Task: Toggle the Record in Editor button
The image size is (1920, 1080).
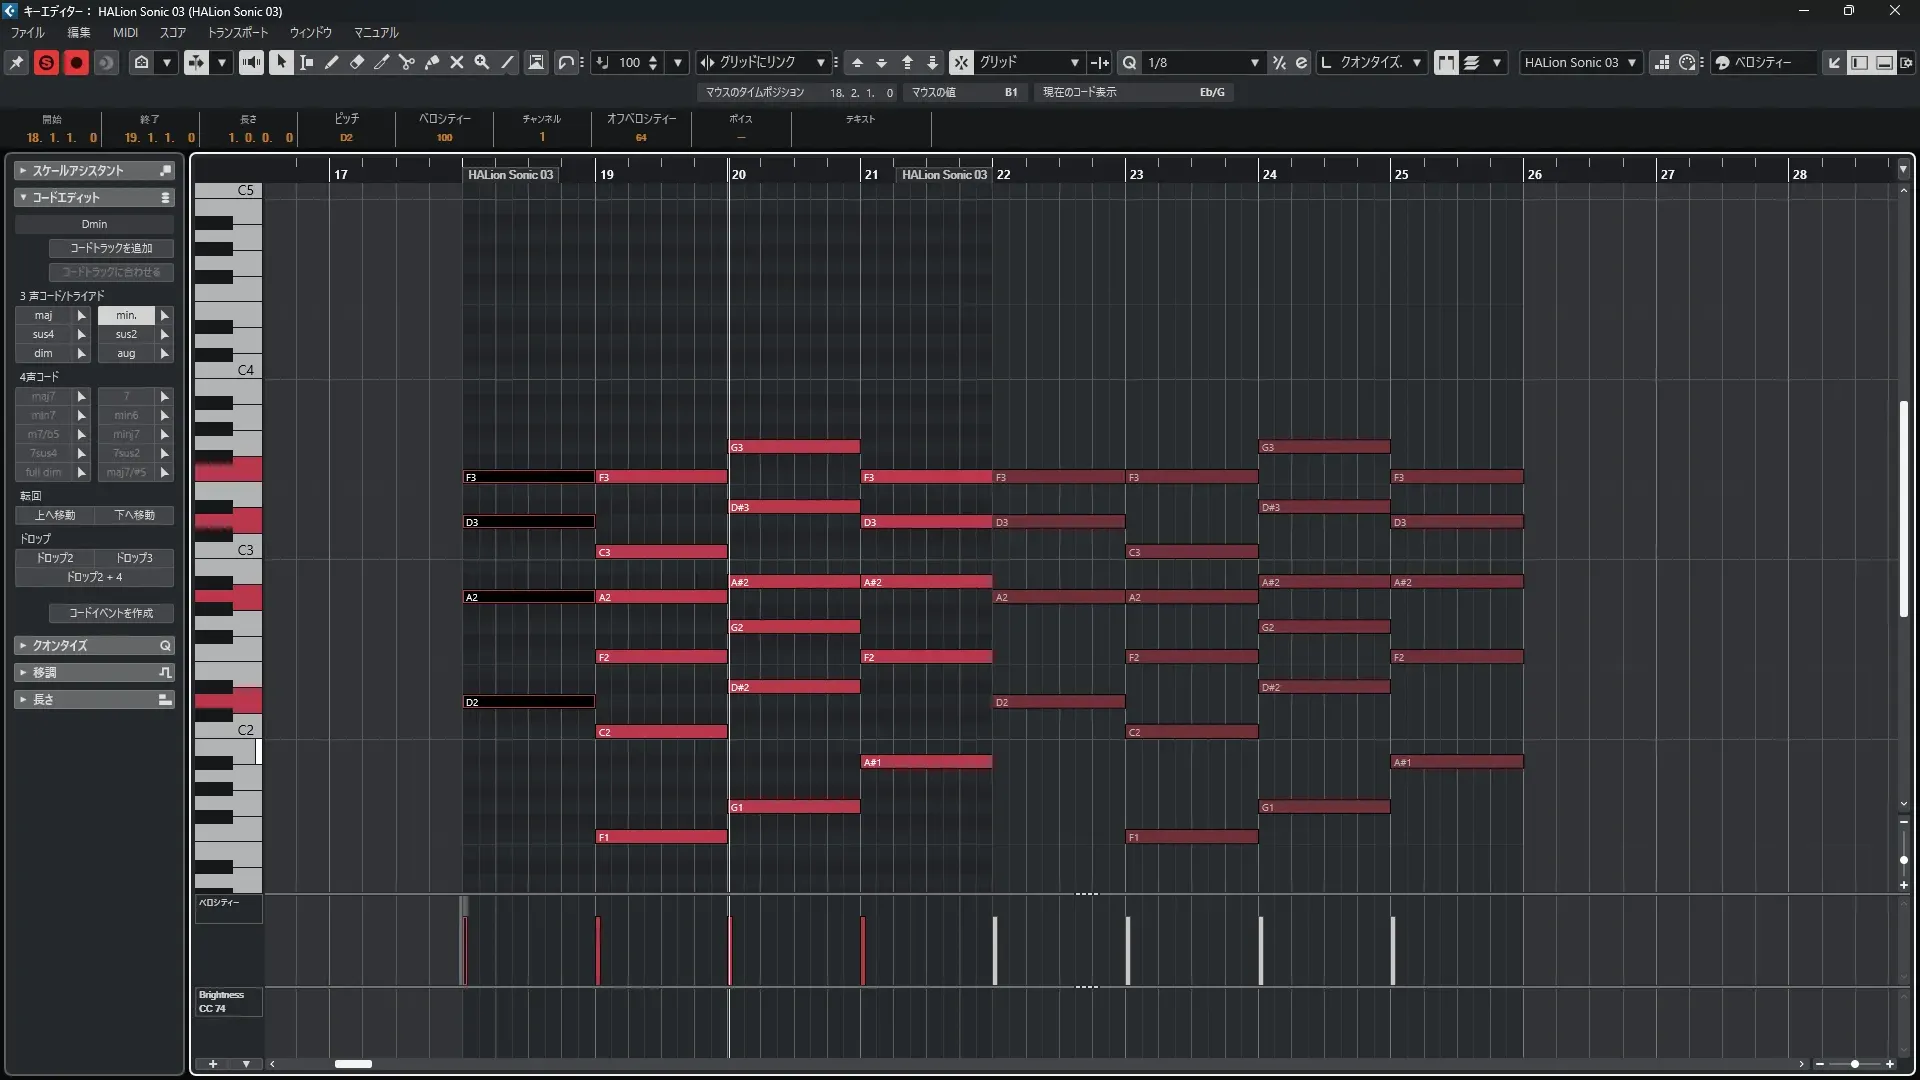Action: pos(76,62)
